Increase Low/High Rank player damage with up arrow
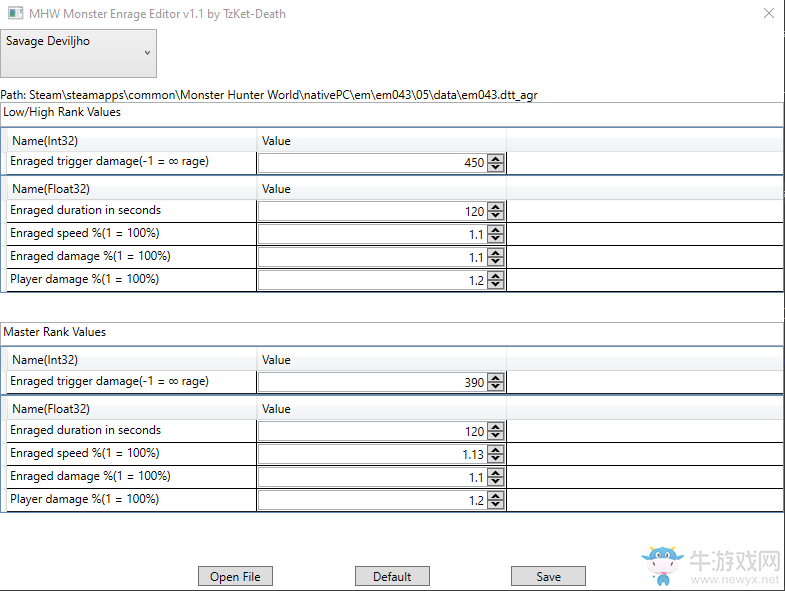Screen dimensions: 785x591 point(496,276)
